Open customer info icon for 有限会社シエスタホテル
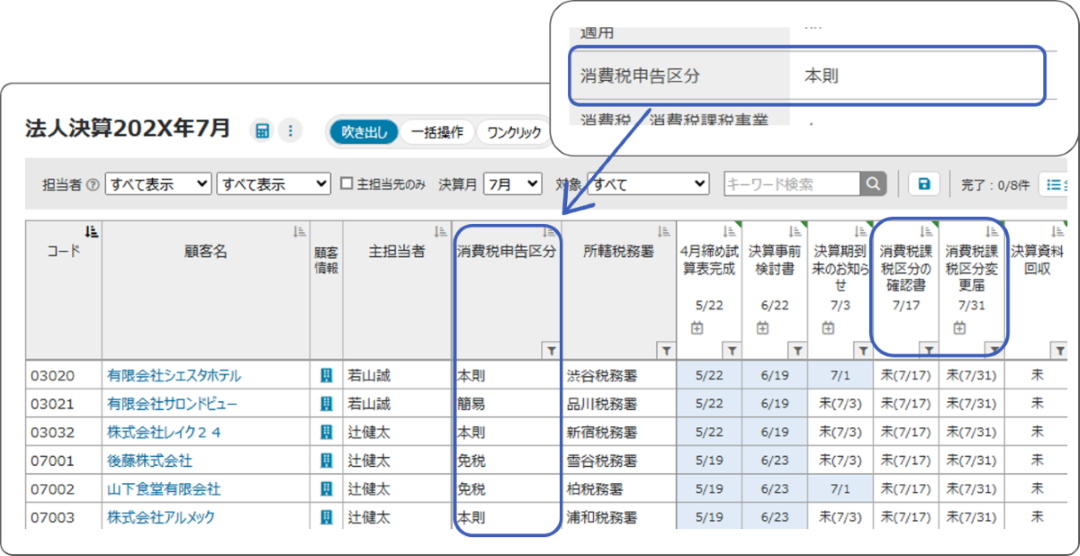1080x556 pixels. (x=326, y=375)
